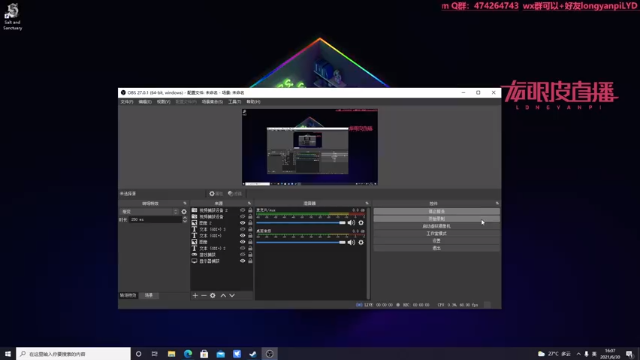
Task: Show the 游戏捕获 source
Action: click(242, 255)
